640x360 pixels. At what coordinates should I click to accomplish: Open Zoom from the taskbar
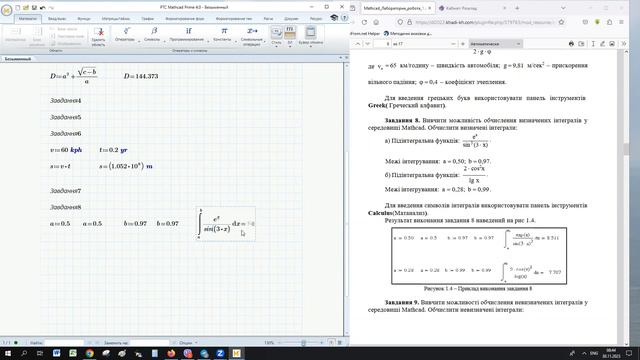(220, 353)
